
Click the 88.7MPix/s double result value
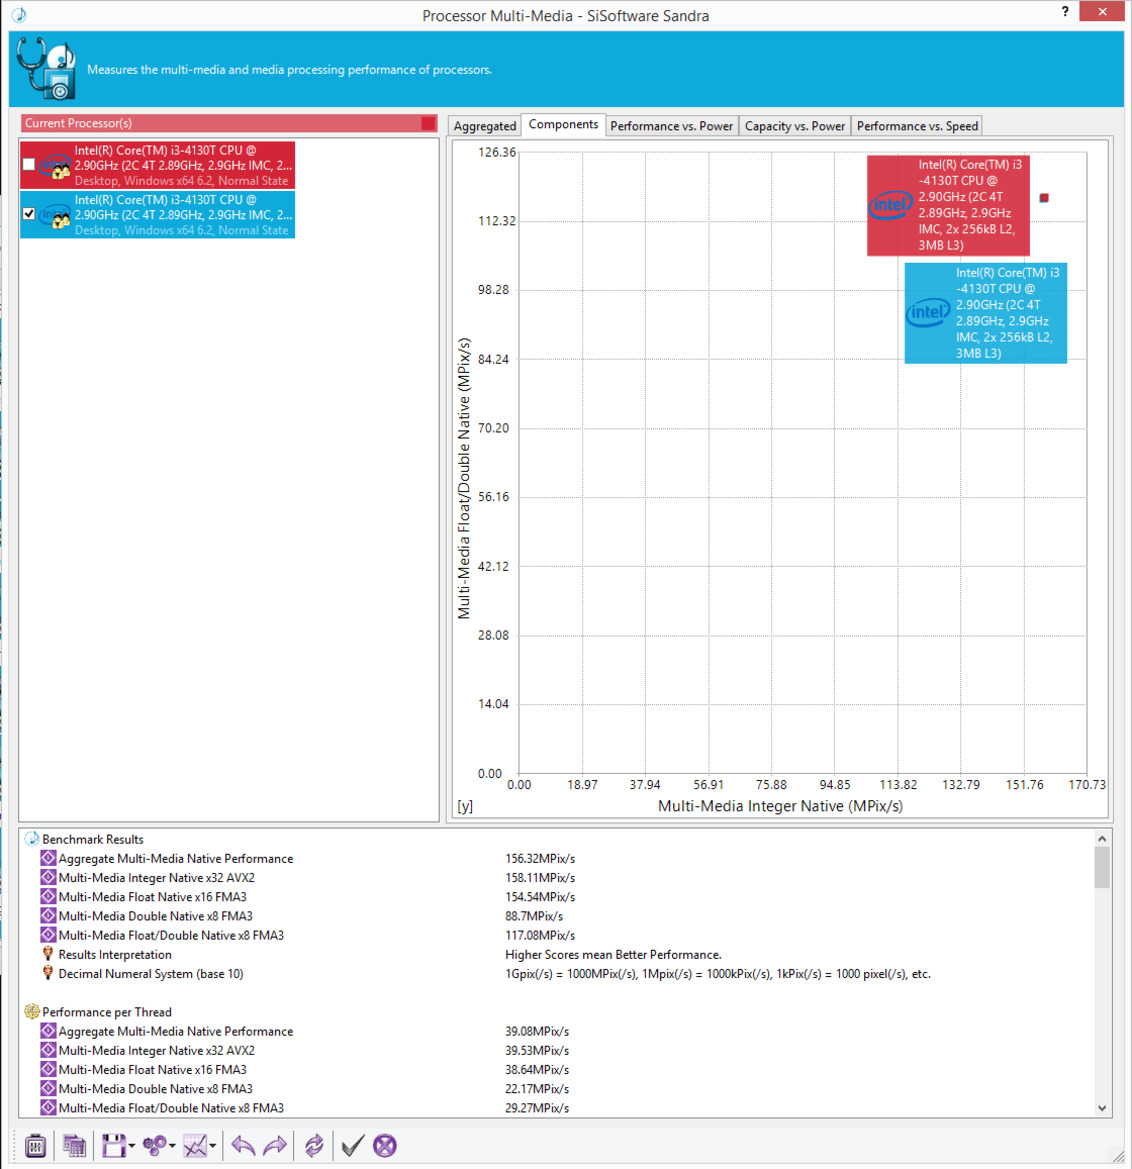pos(534,916)
